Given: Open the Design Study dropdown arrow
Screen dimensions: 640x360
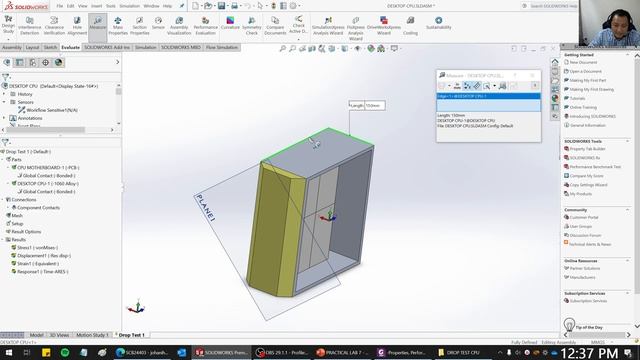Looking at the screenshot, I should [x=8, y=40].
